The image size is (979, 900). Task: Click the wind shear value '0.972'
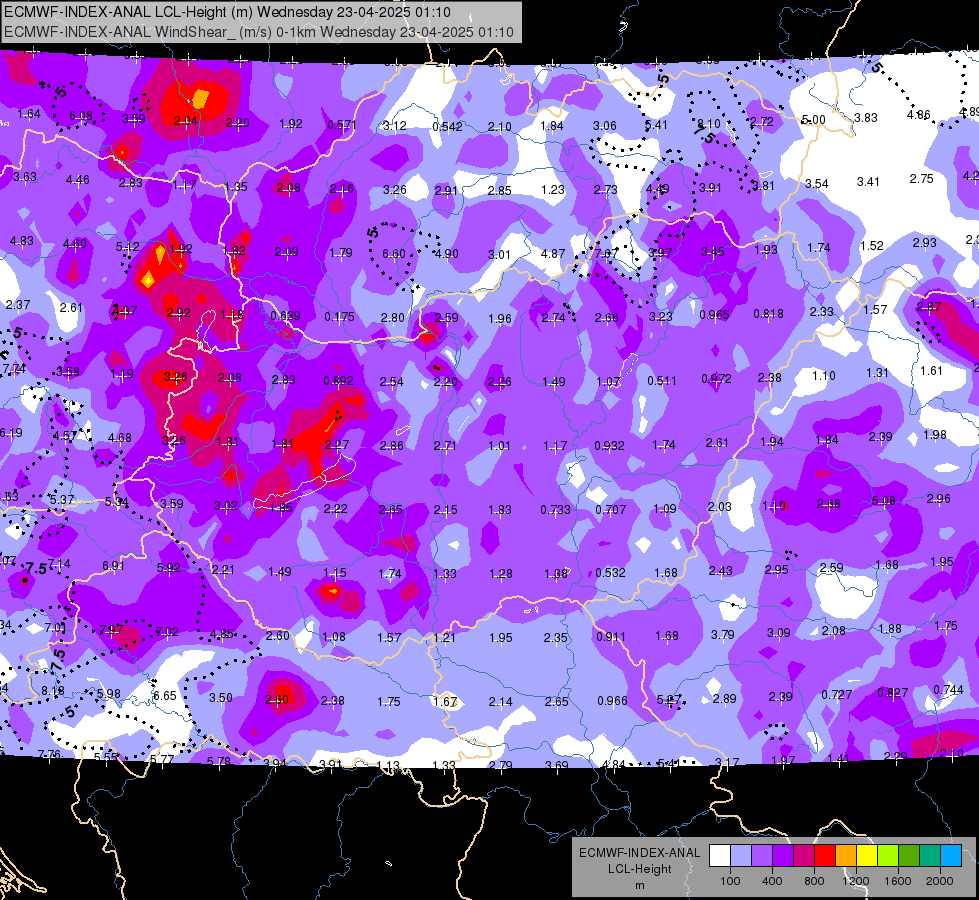pyautogui.click(x=716, y=378)
